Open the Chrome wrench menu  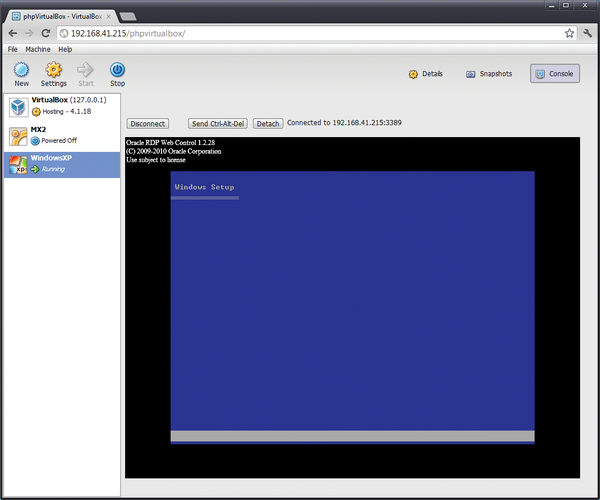coord(587,33)
